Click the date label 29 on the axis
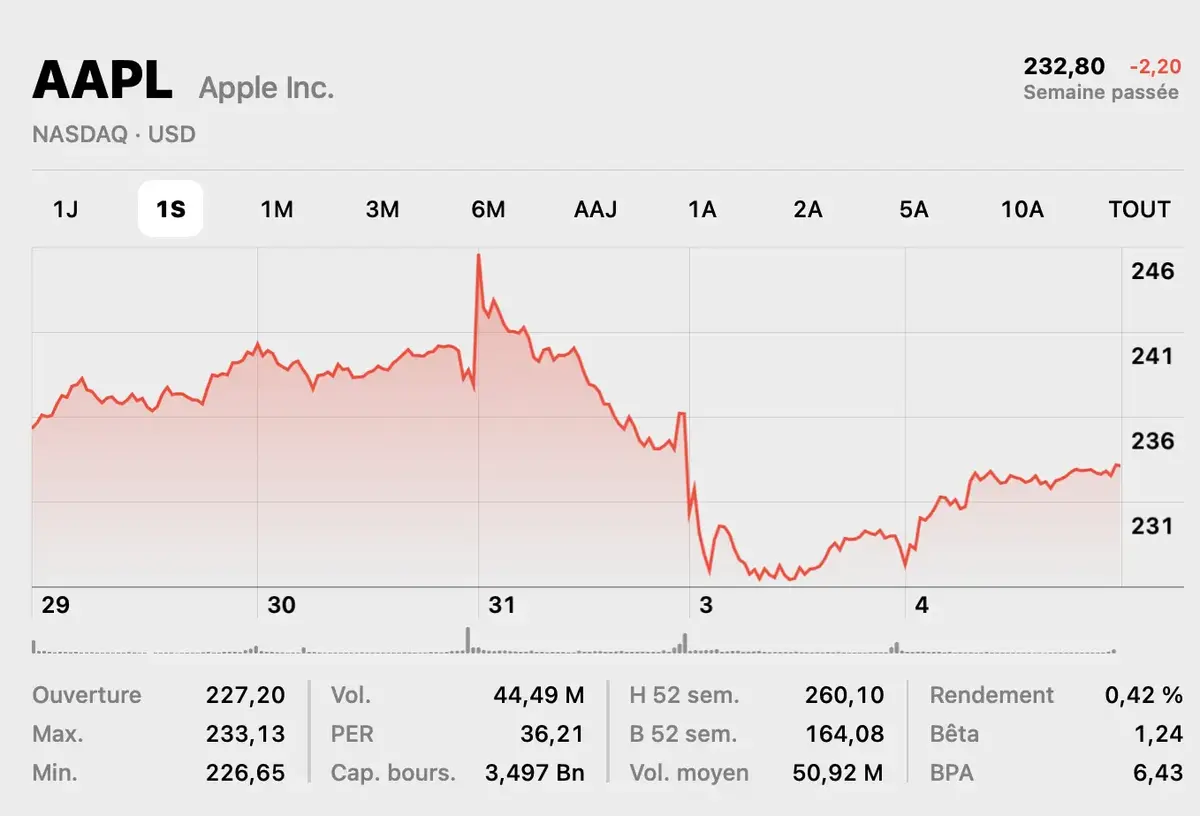 tap(56, 605)
